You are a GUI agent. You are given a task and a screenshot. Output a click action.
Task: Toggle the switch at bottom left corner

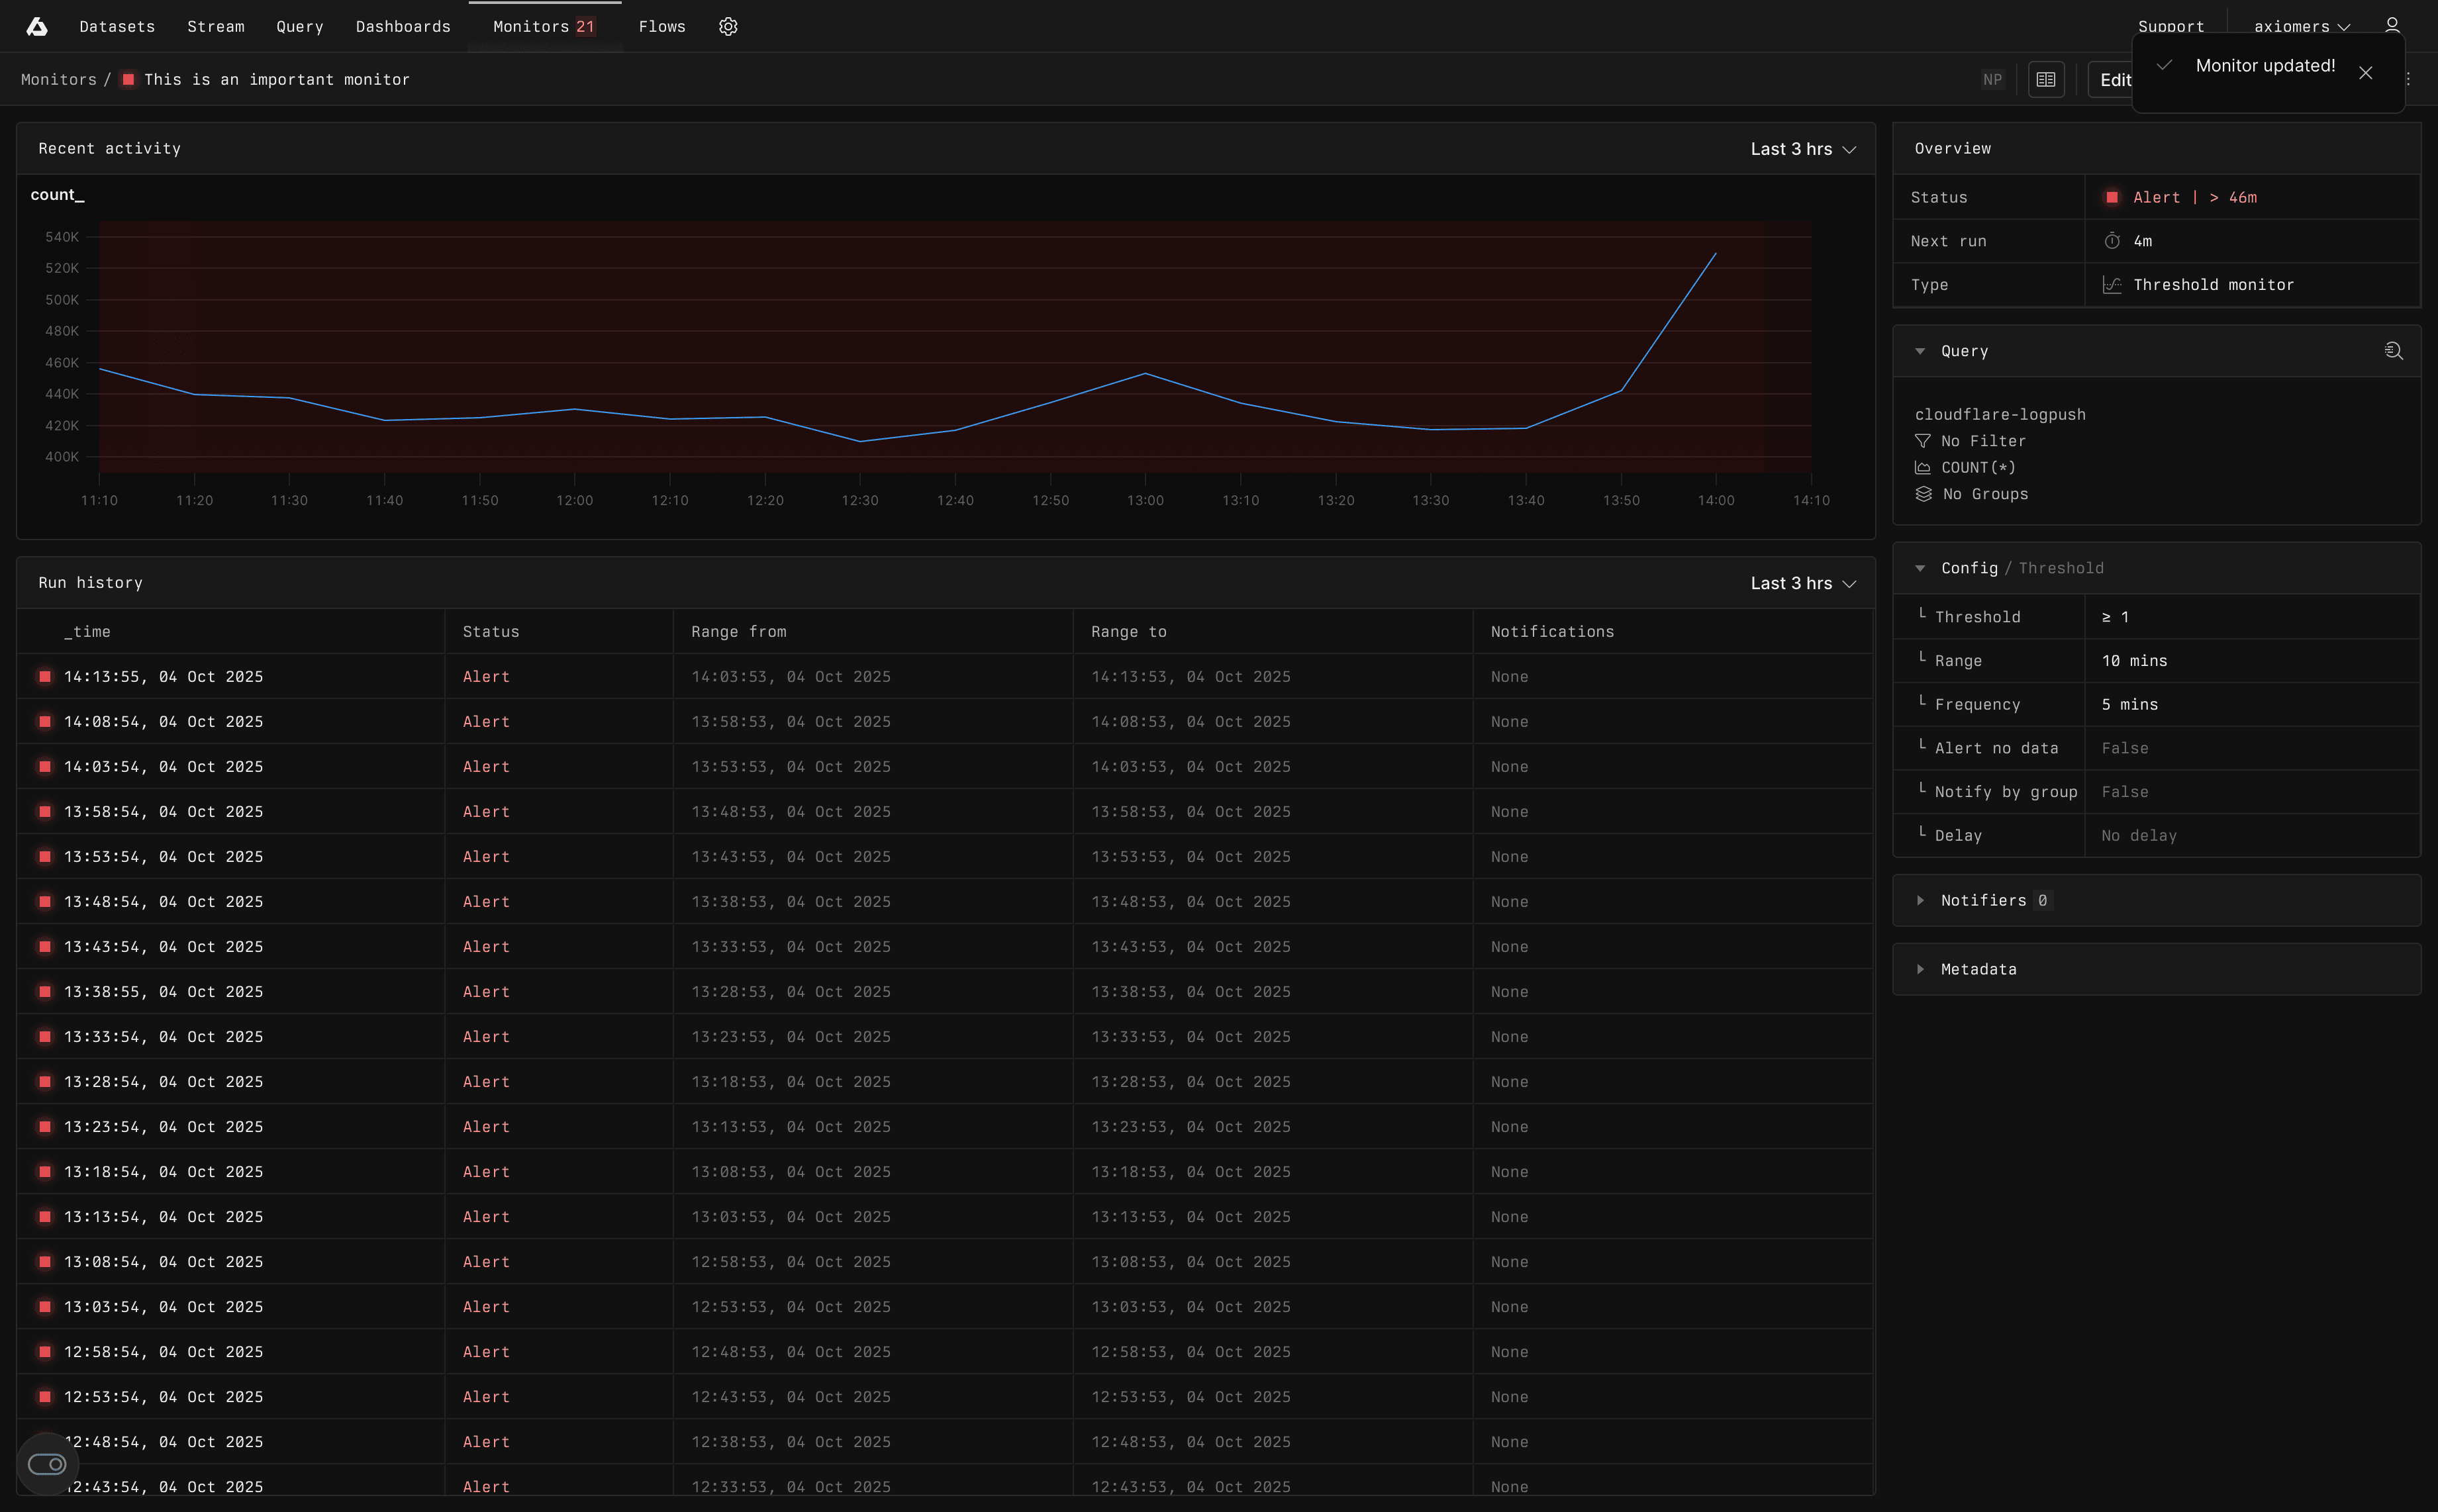(x=47, y=1464)
